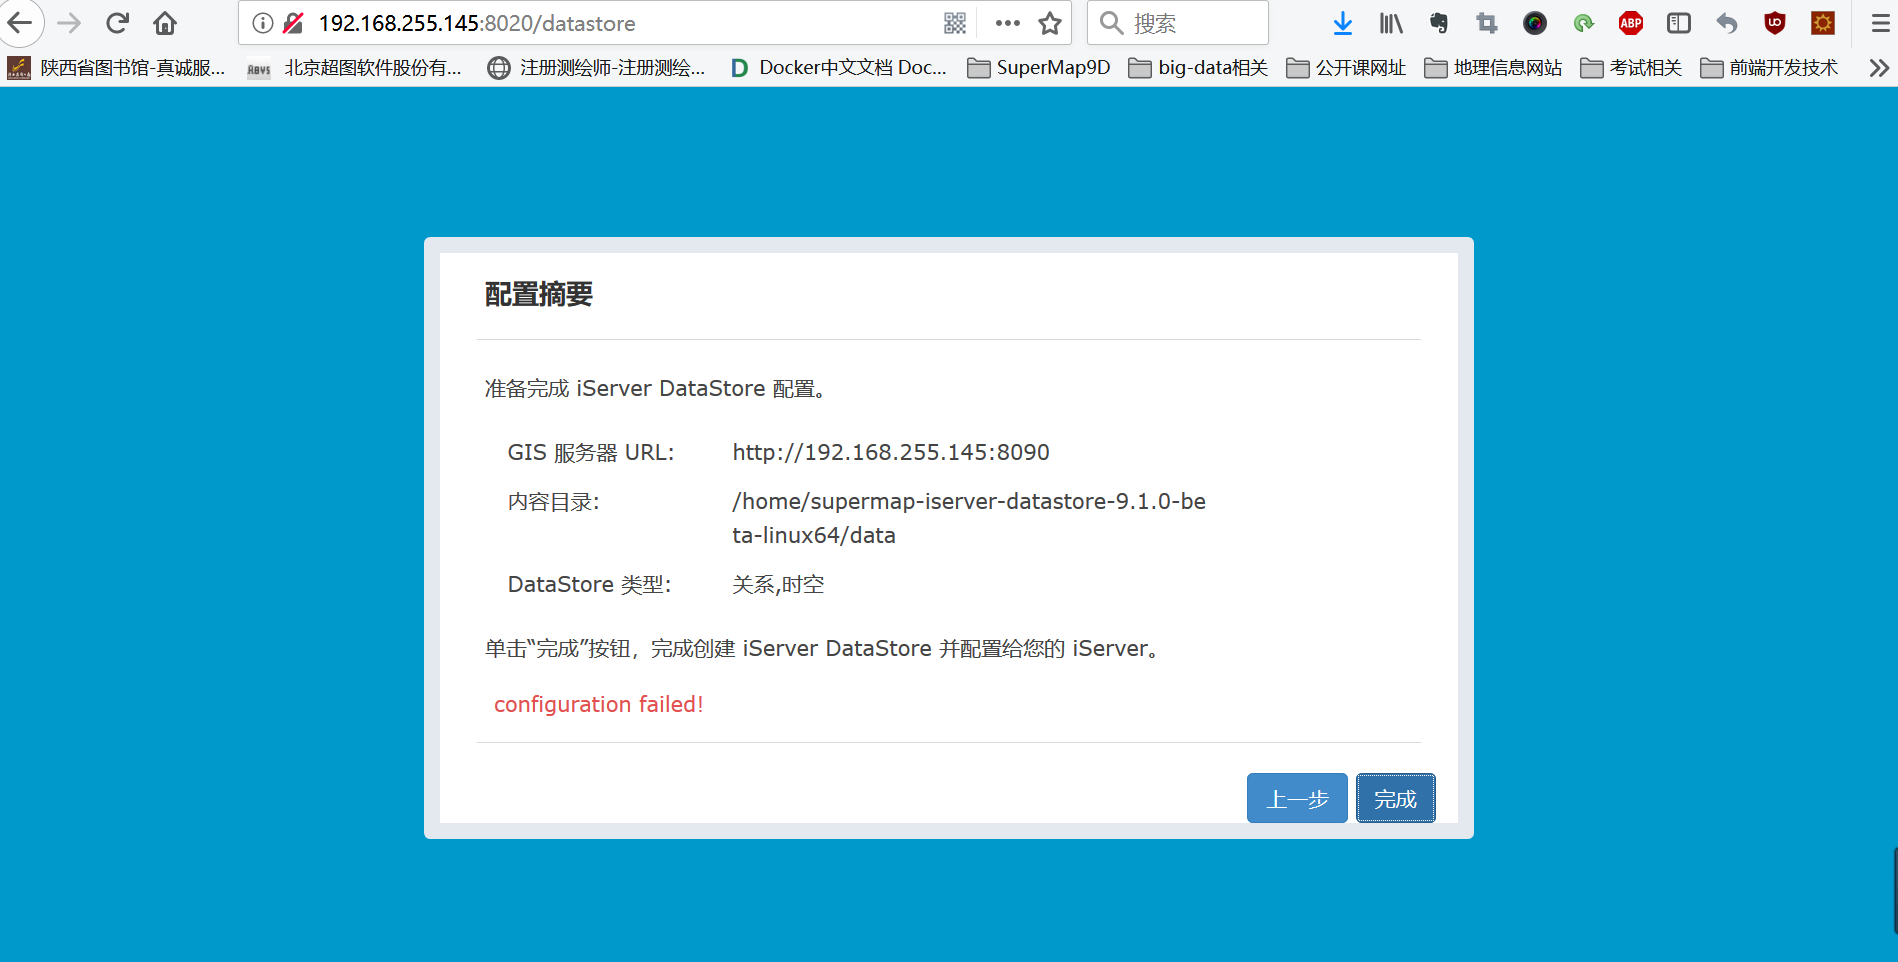1898x962 pixels.
Task: Expand the 地理信息网站 bookmark folder
Action: (x=1493, y=68)
